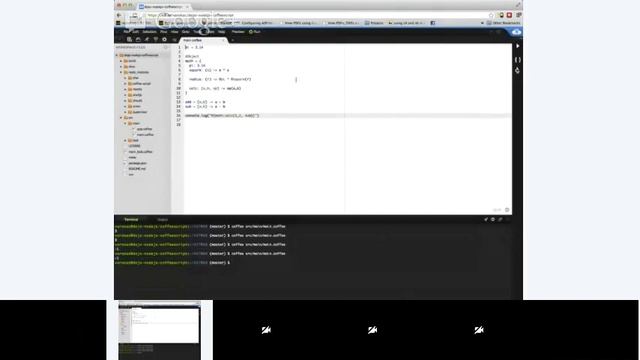Open the Projects bookmark
Screen dimensions: 640x360
click(374, 23)
